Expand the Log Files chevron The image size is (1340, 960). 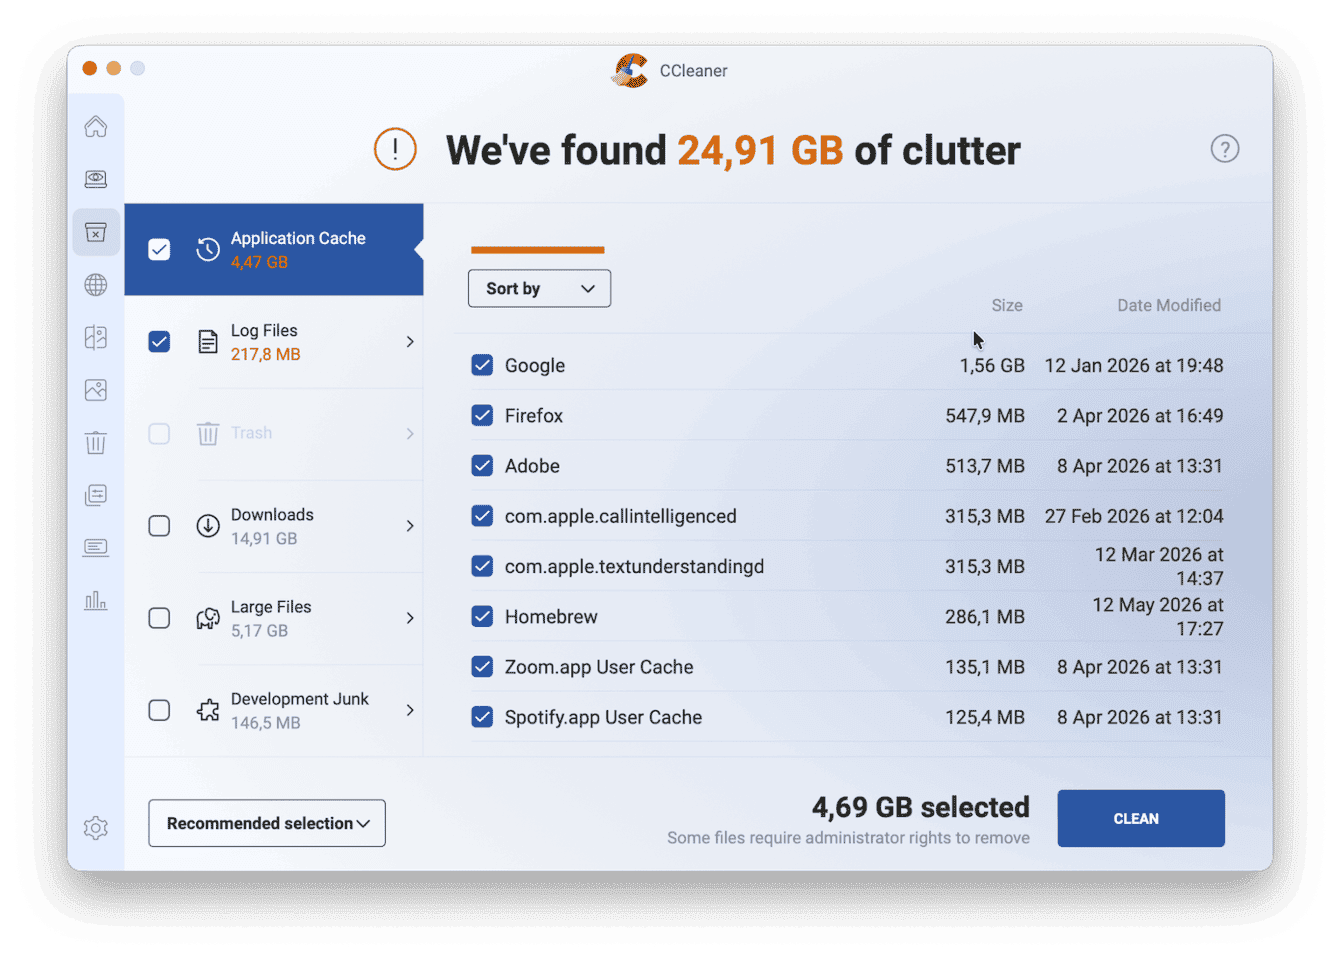click(410, 342)
